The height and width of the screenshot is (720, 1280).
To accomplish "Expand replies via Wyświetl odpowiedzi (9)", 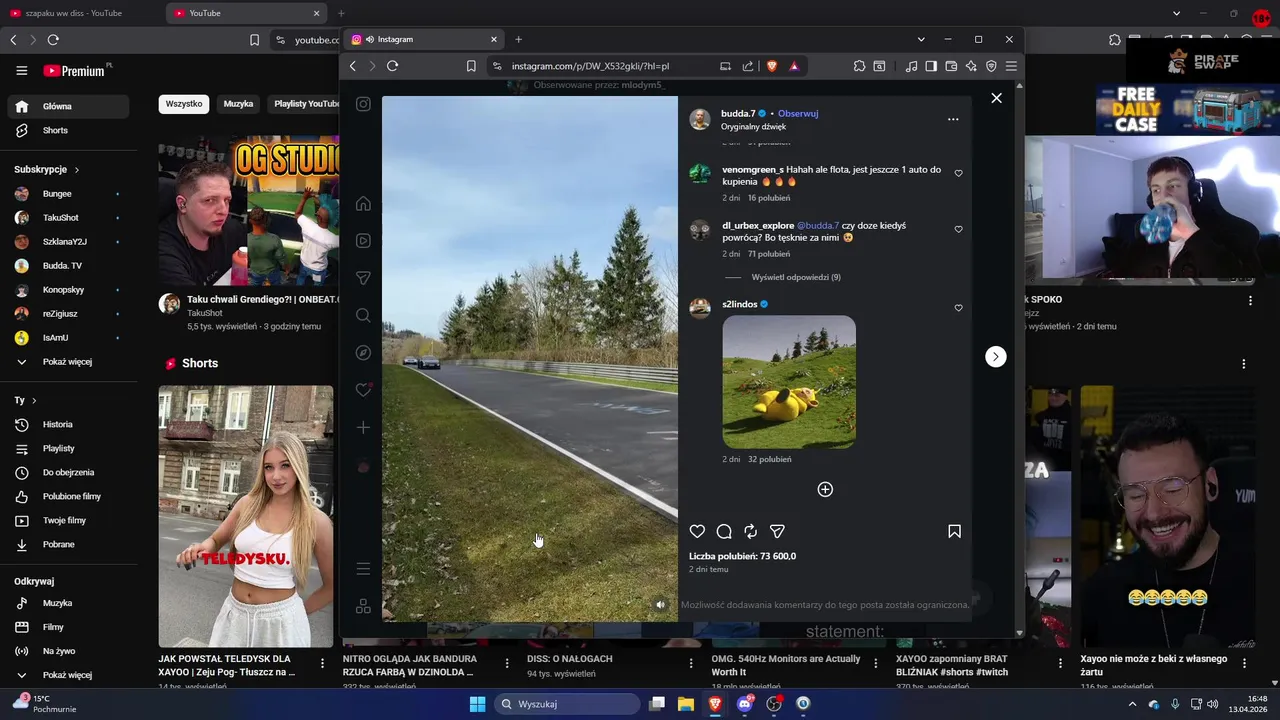I will tap(796, 277).
